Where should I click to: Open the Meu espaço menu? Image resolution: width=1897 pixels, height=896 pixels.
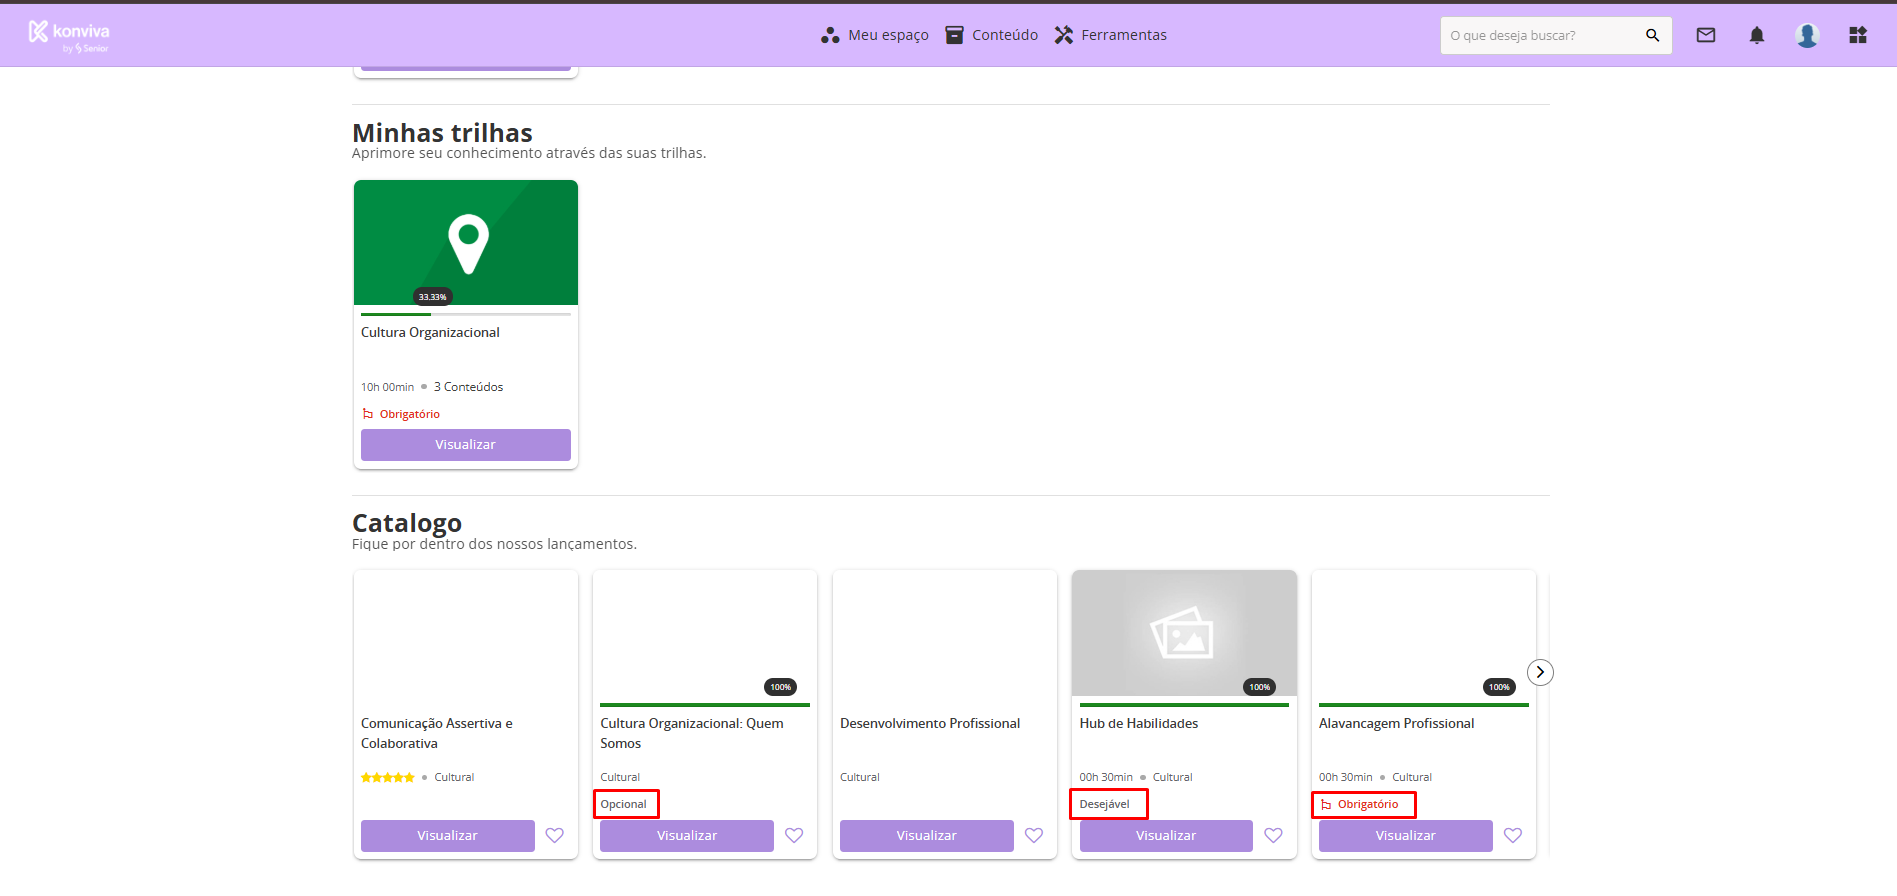point(875,35)
